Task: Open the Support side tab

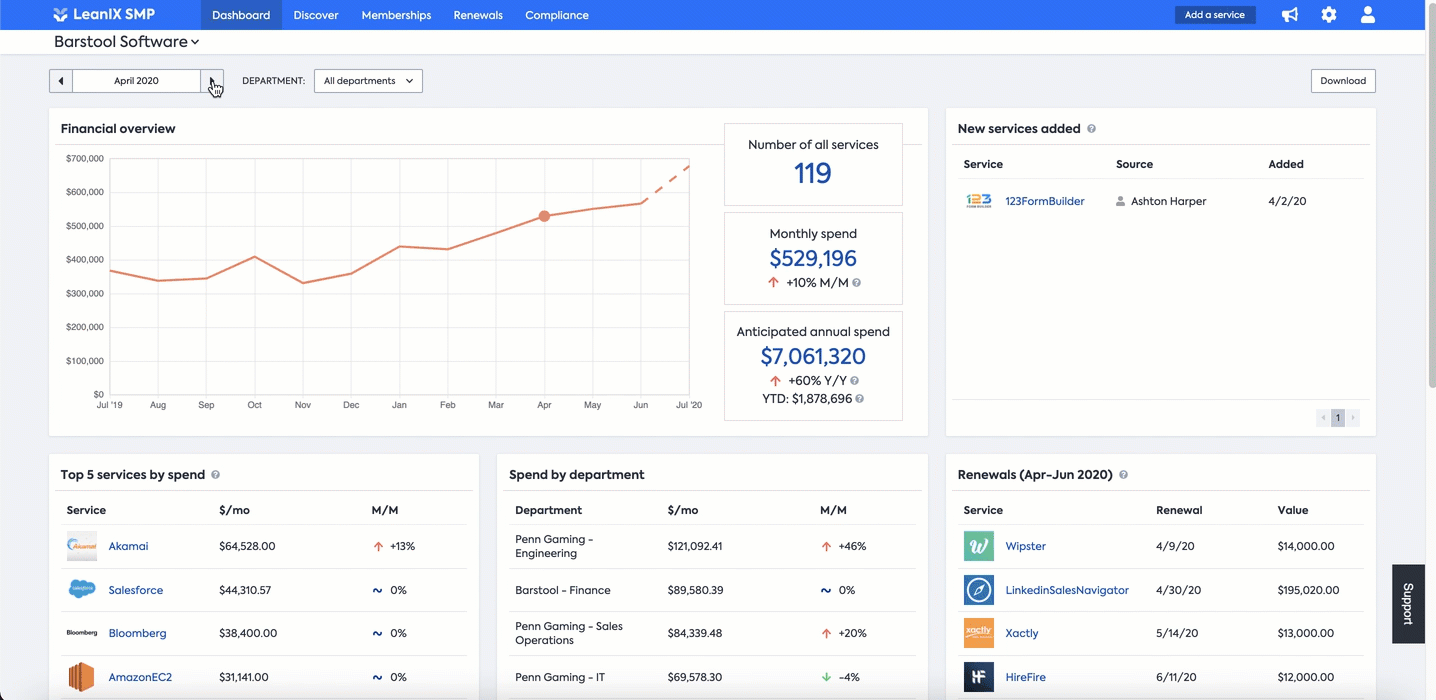Action: [1408, 604]
